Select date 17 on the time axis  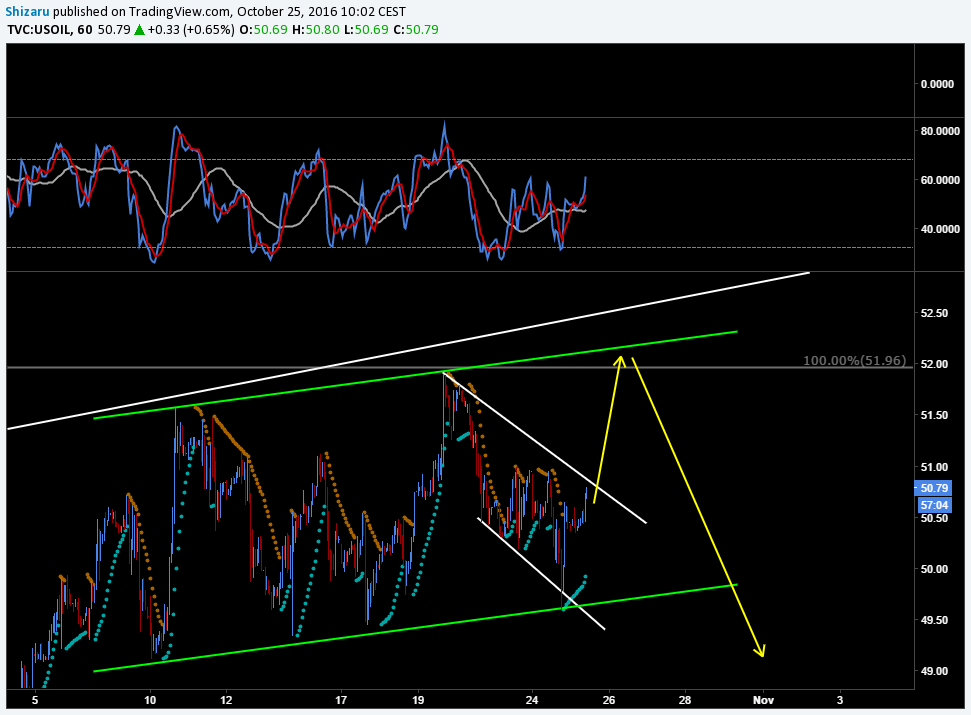(341, 700)
